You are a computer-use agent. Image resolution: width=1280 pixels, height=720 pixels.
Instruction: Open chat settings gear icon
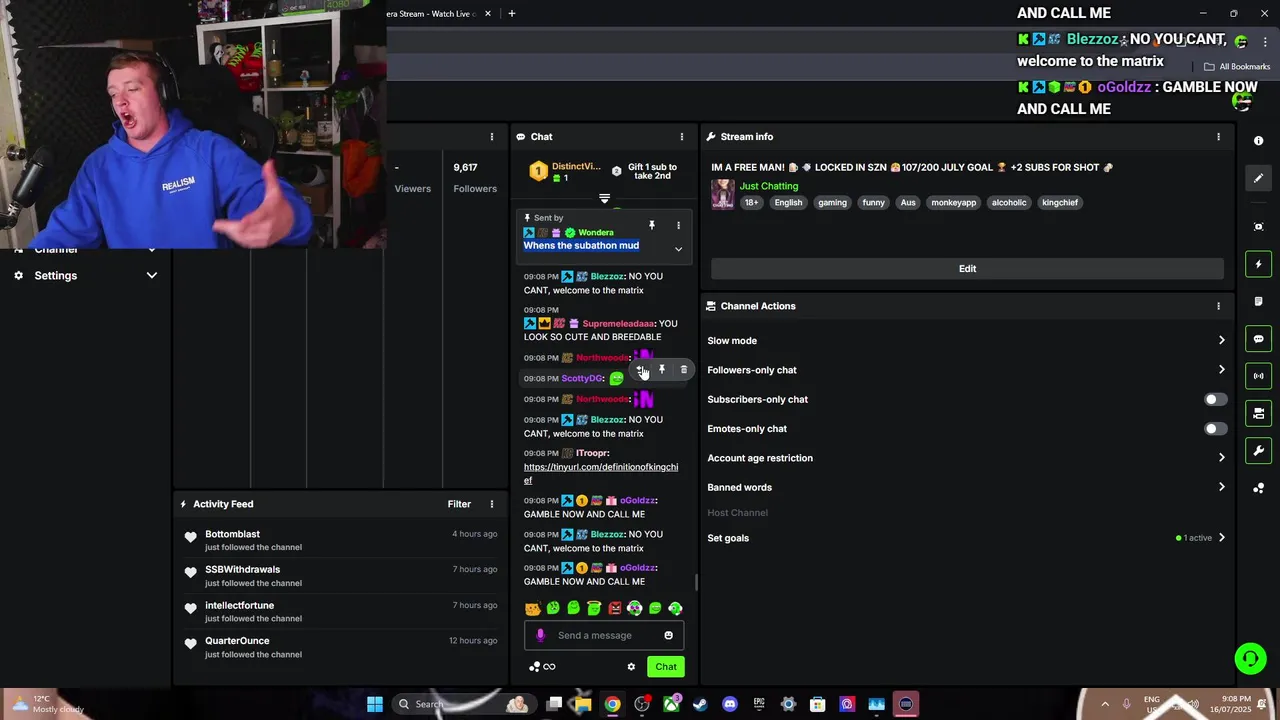(x=631, y=666)
